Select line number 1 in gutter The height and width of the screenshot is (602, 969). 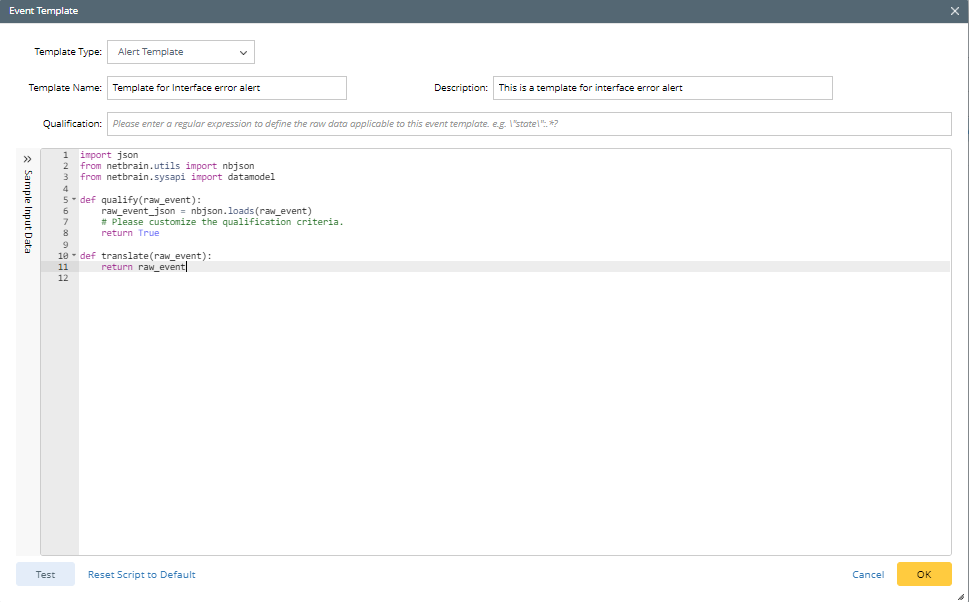64,155
